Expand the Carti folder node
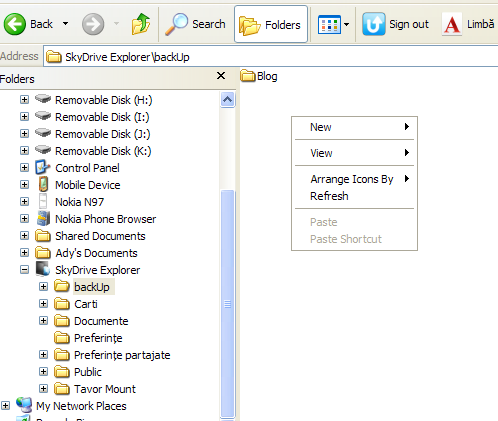Image resolution: width=498 pixels, height=421 pixels. [43, 303]
